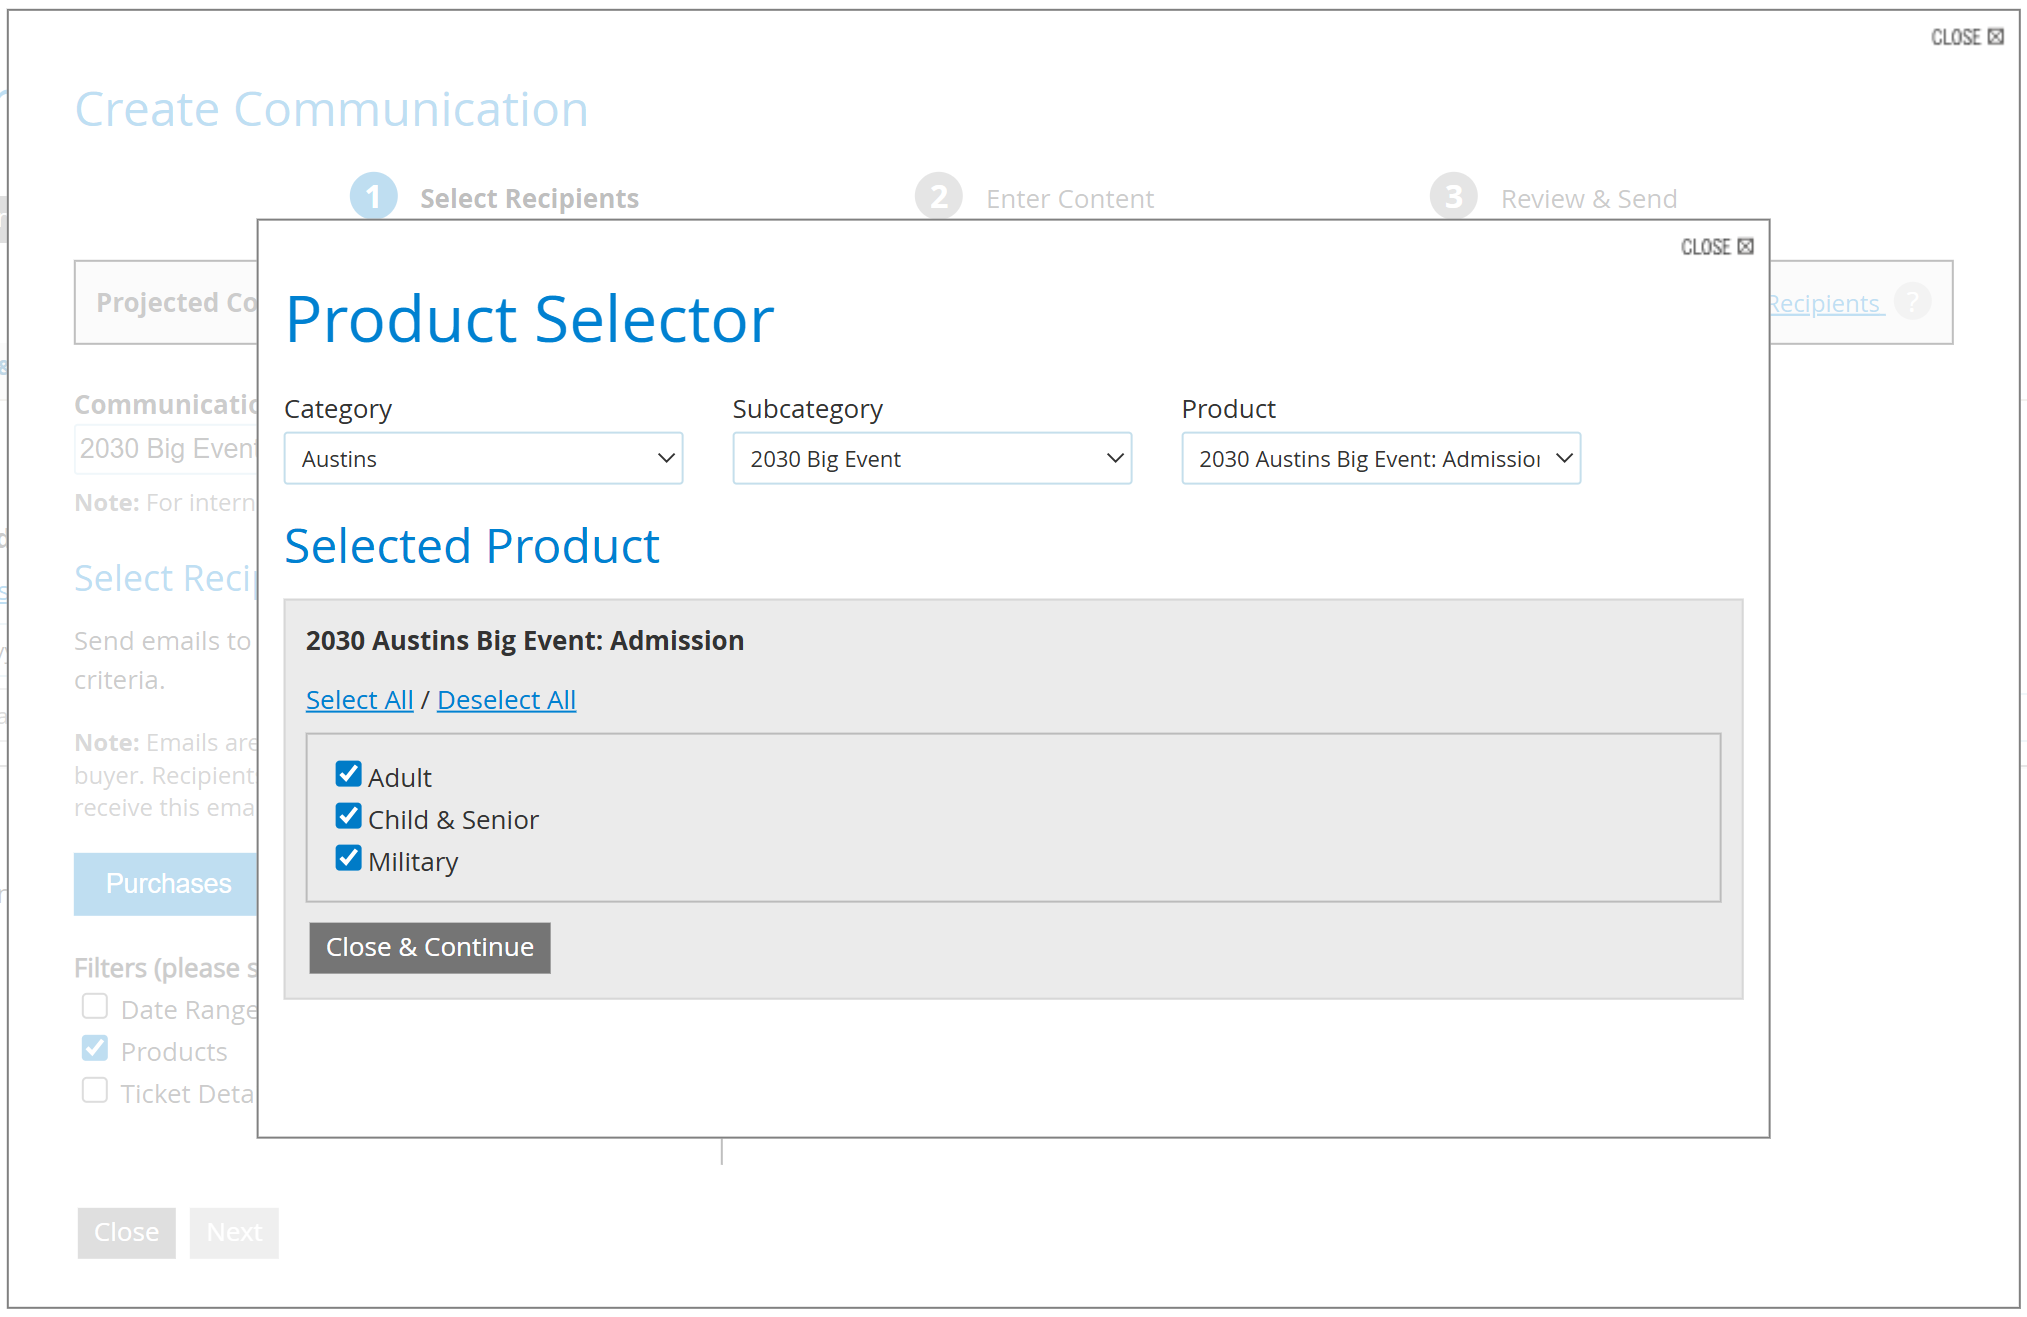Click step 1 circle icon

click(x=373, y=197)
